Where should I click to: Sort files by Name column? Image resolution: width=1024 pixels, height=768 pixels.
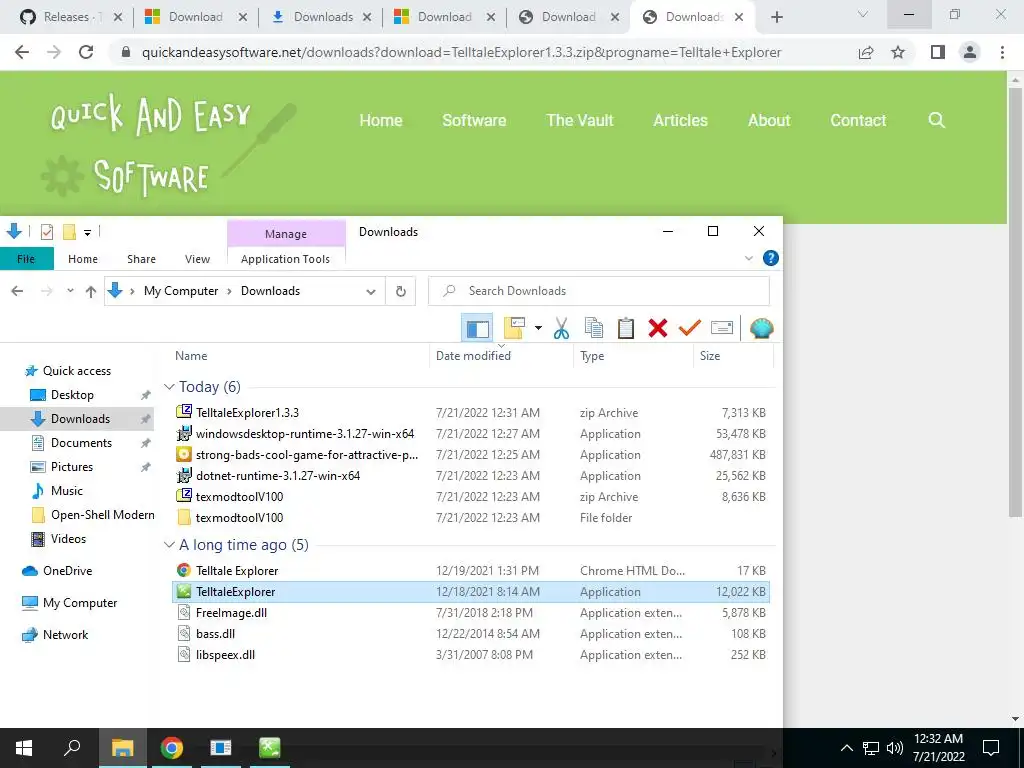tap(191, 356)
